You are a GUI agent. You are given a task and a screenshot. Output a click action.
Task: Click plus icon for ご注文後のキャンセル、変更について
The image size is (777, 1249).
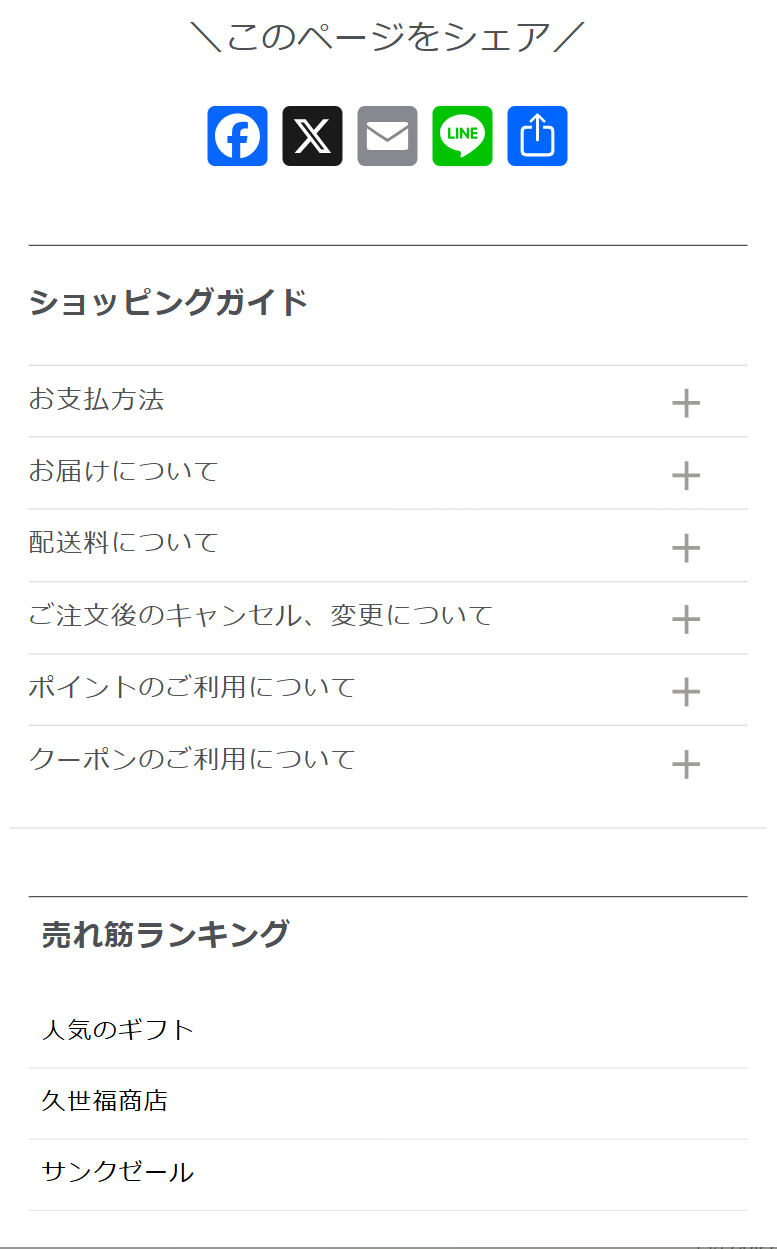coord(685,620)
